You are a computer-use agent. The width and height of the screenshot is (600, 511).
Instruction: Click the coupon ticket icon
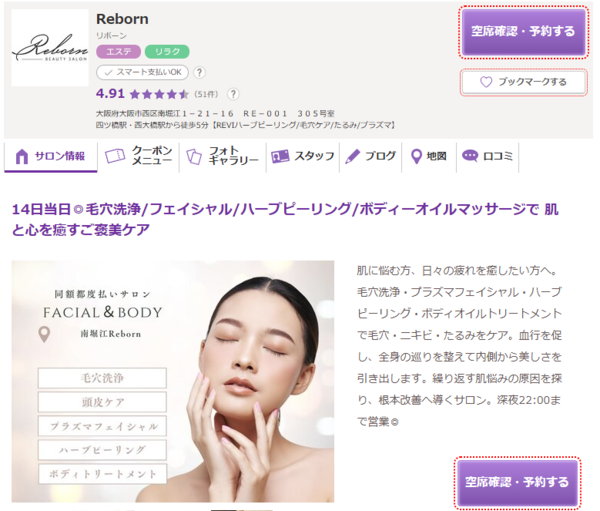[x=115, y=156]
